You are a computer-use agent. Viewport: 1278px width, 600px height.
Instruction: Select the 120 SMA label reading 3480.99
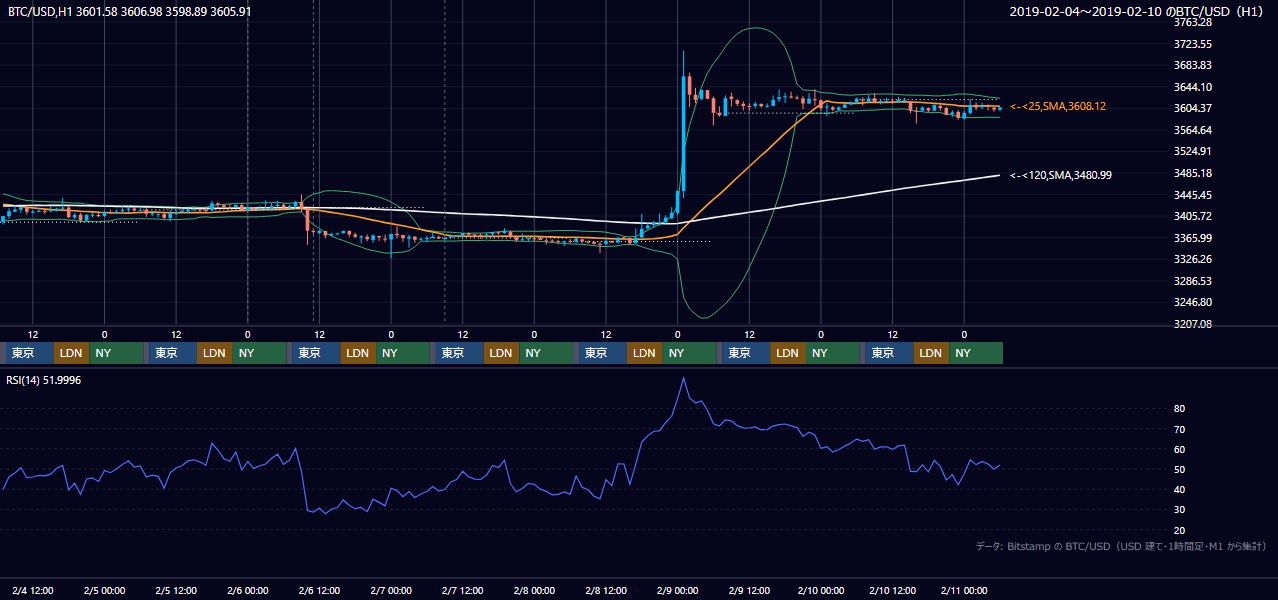click(1061, 175)
